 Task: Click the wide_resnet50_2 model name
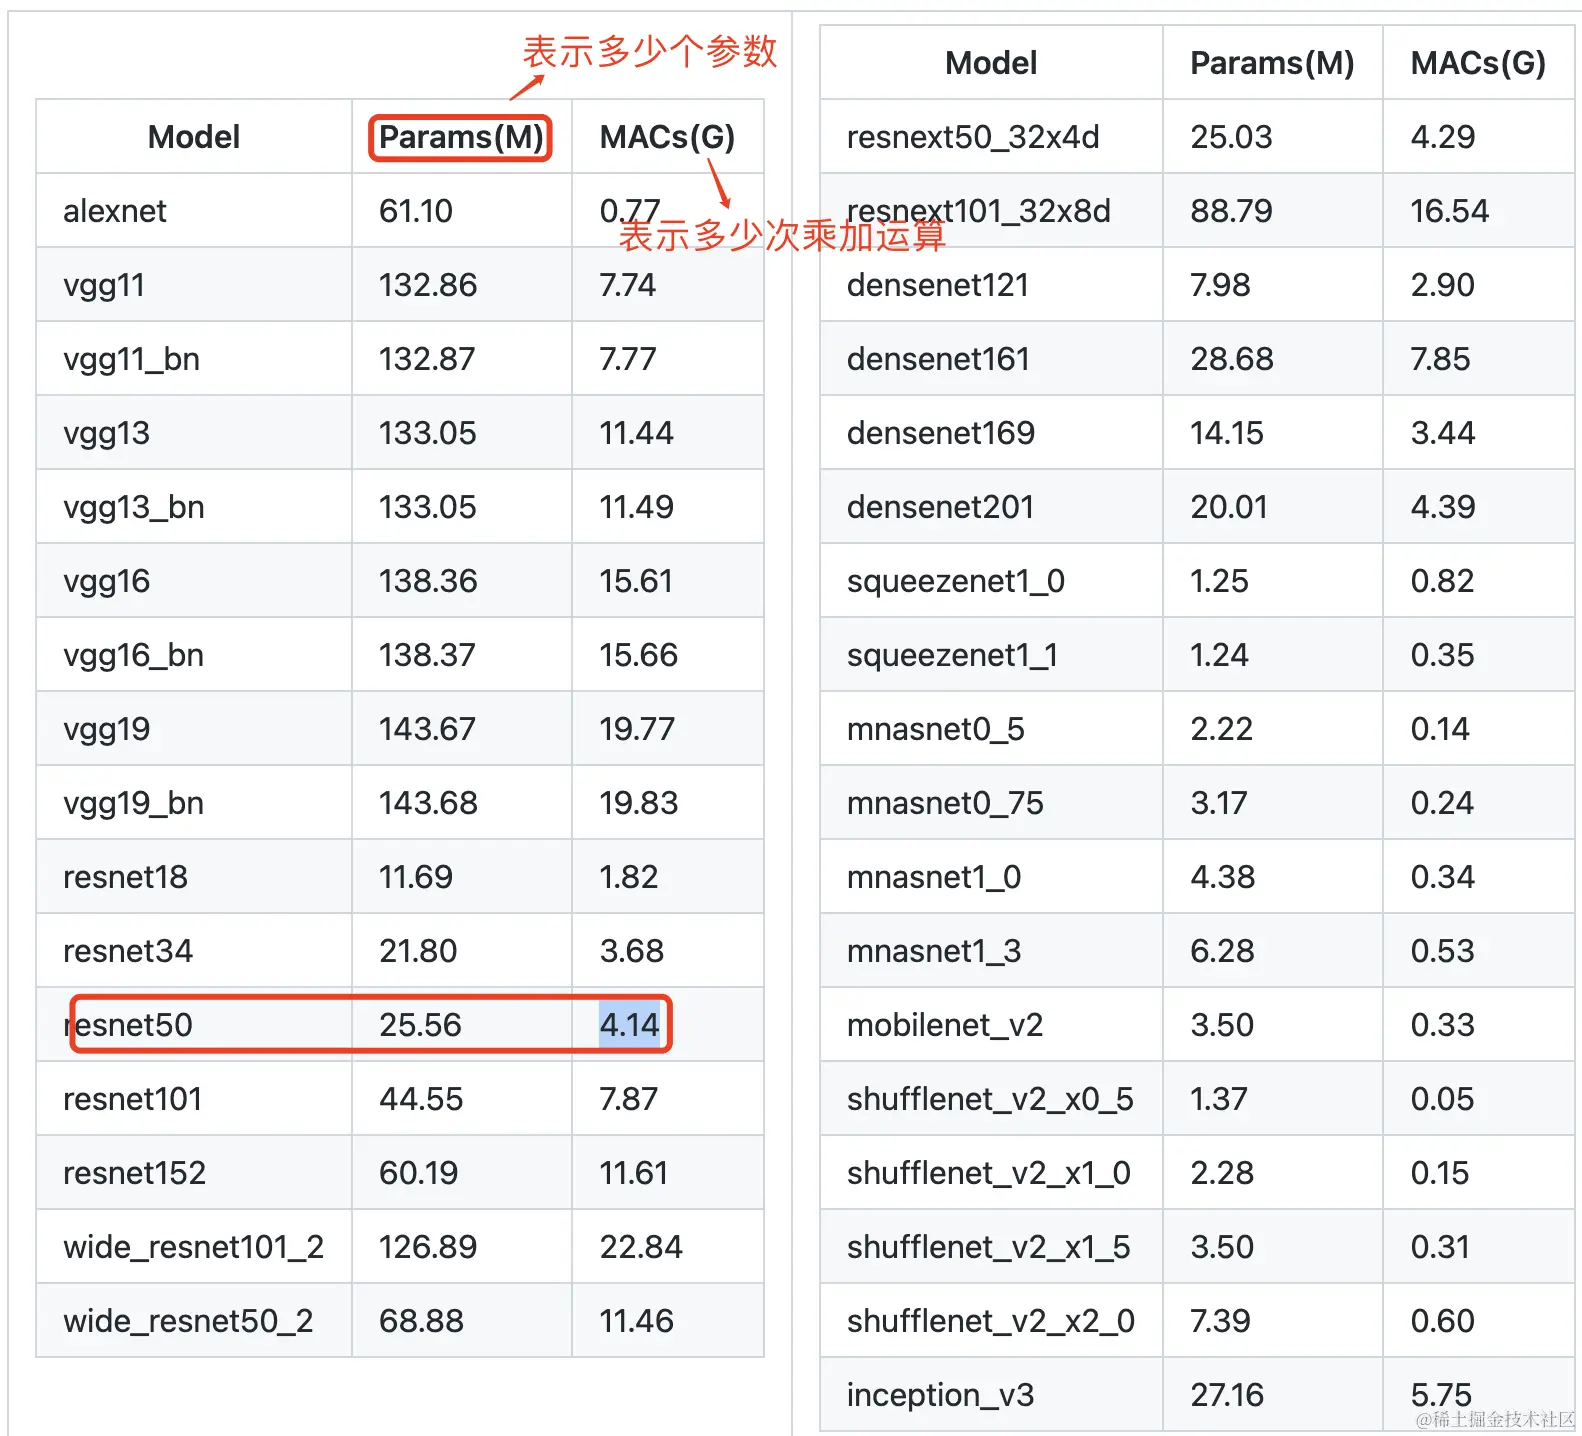(188, 1322)
